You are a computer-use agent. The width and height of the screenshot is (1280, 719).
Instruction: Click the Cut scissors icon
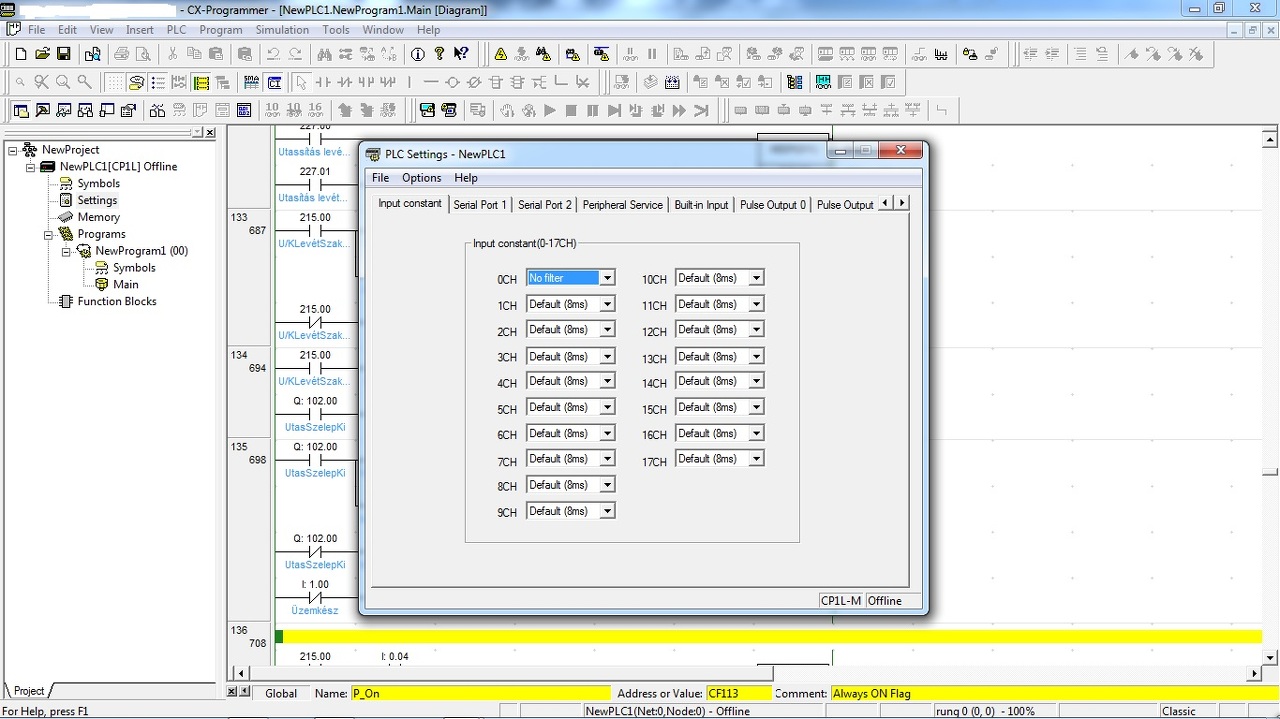173,54
